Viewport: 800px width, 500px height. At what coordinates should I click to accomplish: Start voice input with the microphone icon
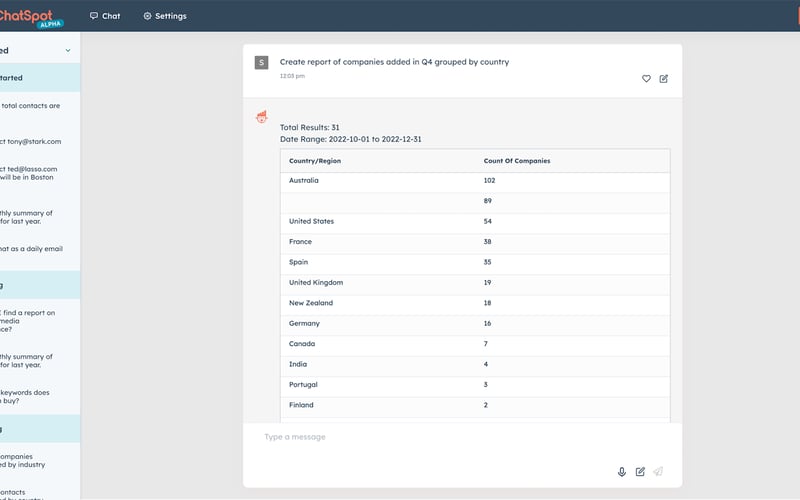tap(622, 472)
